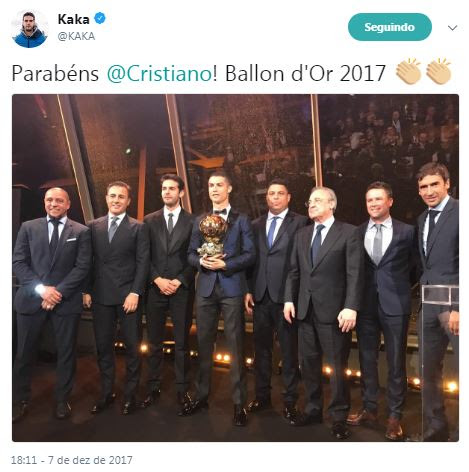
Task: Open the Kaka display name link
Action: [73, 19]
